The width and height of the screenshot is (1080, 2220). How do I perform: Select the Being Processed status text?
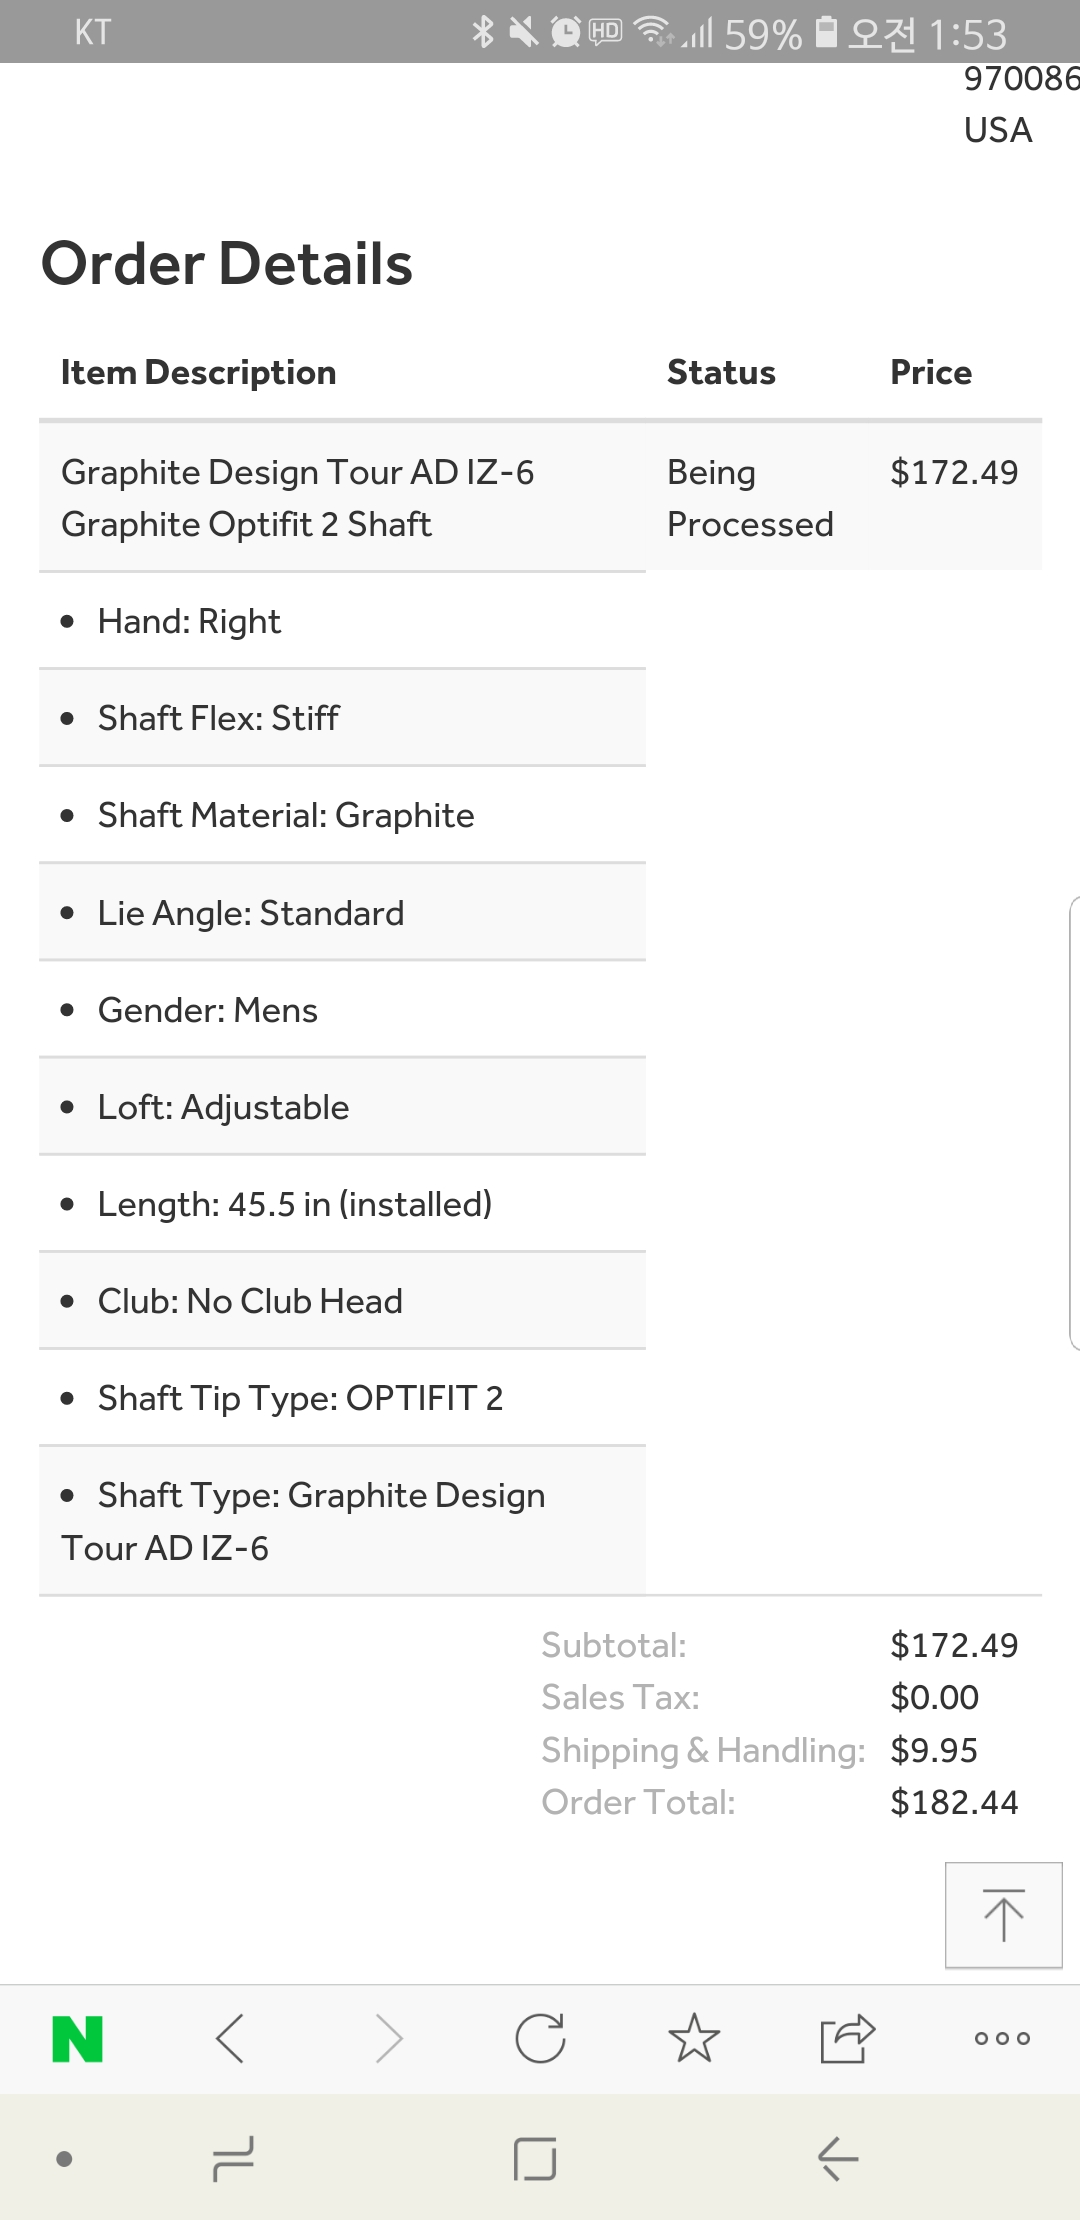pos(749,498)
